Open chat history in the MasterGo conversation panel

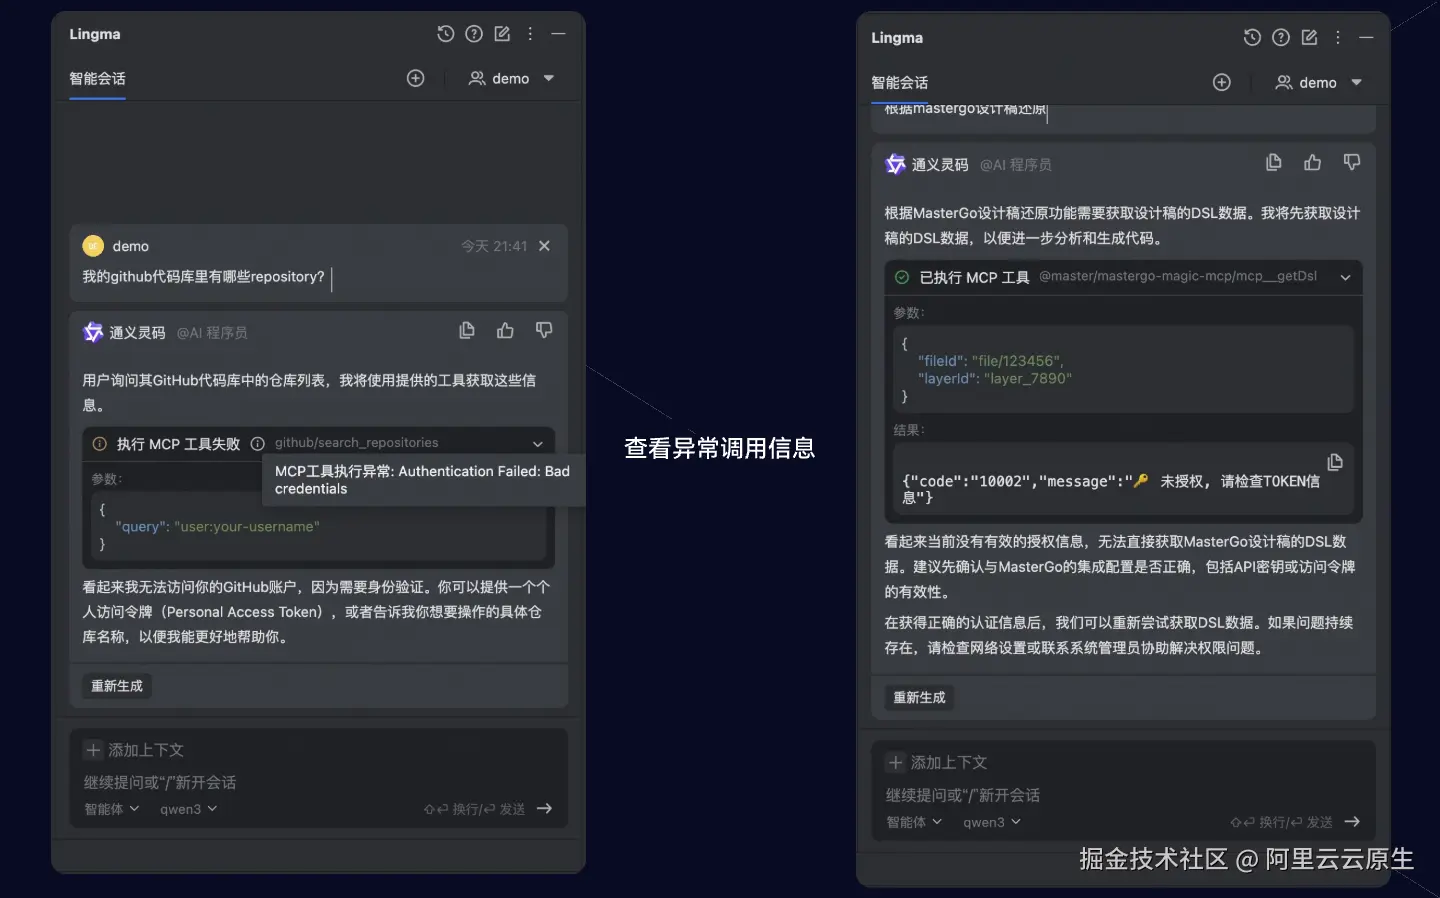(x=1252, y=38)
